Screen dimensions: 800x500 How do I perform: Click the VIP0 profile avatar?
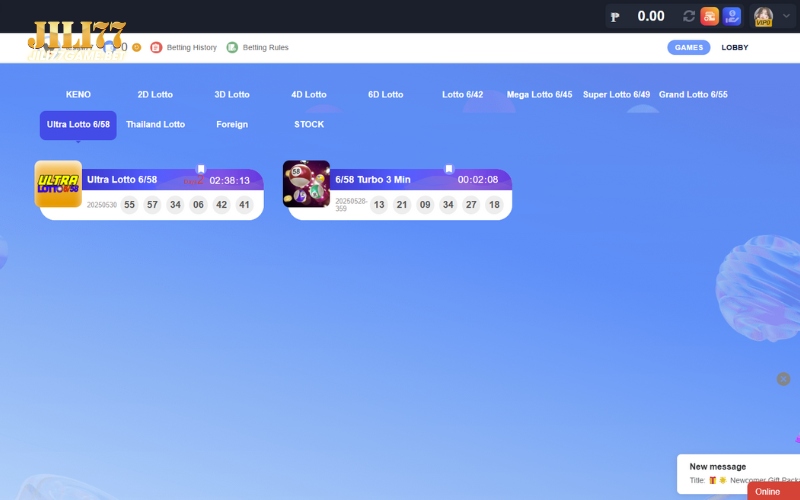point(763,16)
